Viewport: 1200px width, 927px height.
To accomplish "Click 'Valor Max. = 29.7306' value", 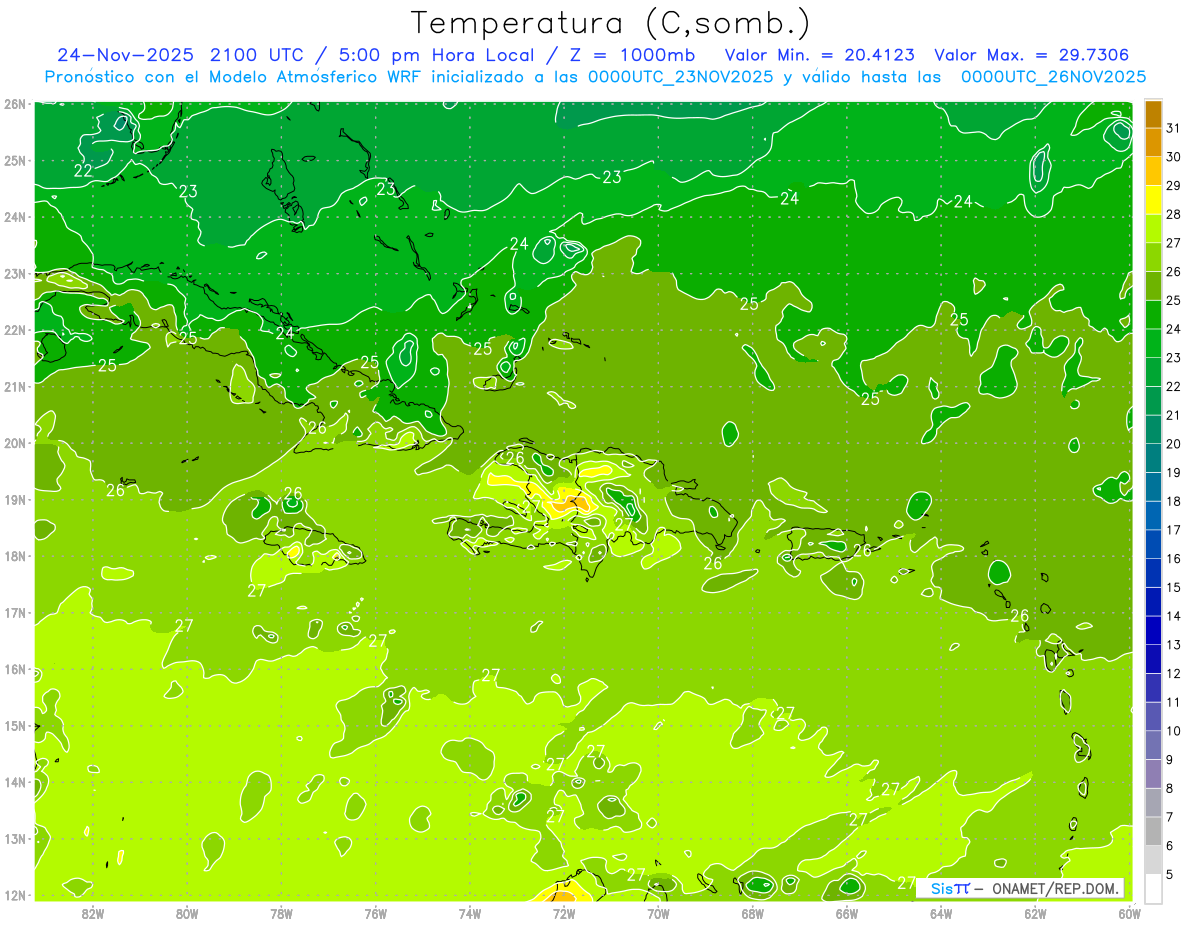I will (x=1031, y=55).
